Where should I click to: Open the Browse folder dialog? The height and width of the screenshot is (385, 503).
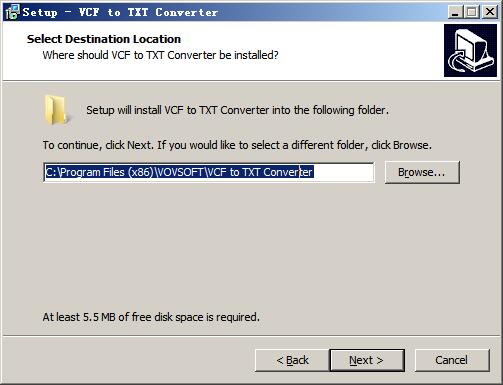click(422, 172)
